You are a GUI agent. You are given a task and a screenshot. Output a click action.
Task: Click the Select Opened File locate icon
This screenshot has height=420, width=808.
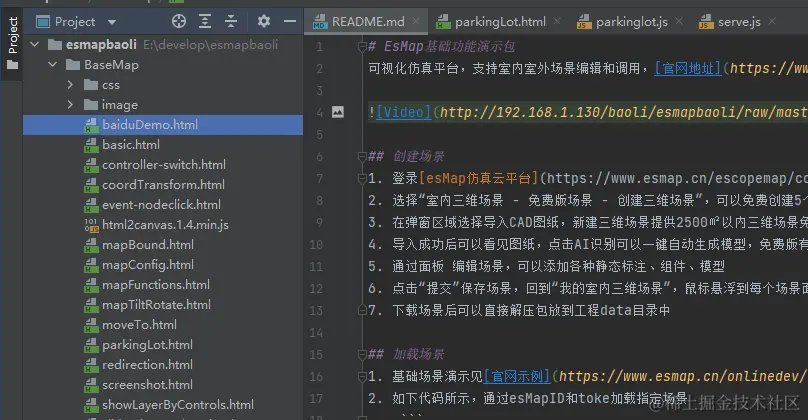coord(179,21)
